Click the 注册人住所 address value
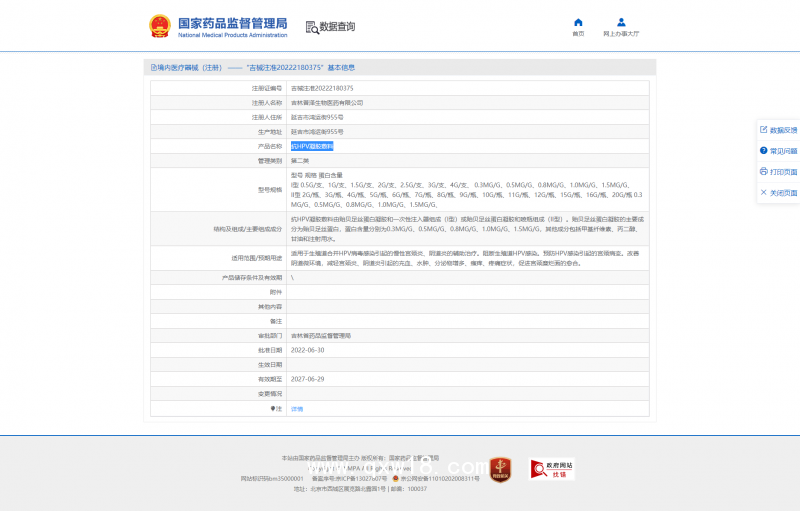 [x=317, y=117]
